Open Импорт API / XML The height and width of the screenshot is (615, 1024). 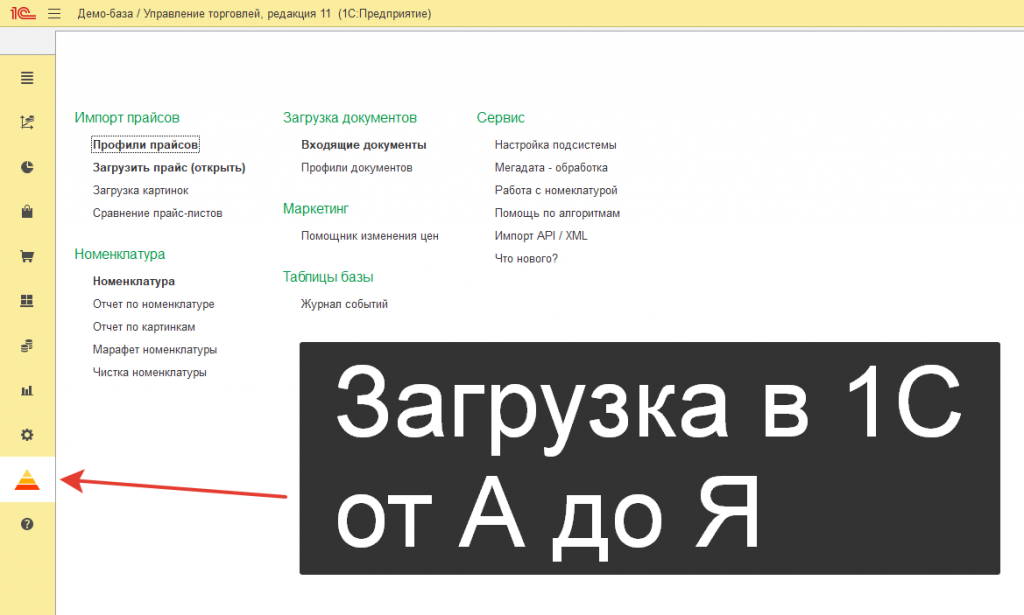pos(541,236)
